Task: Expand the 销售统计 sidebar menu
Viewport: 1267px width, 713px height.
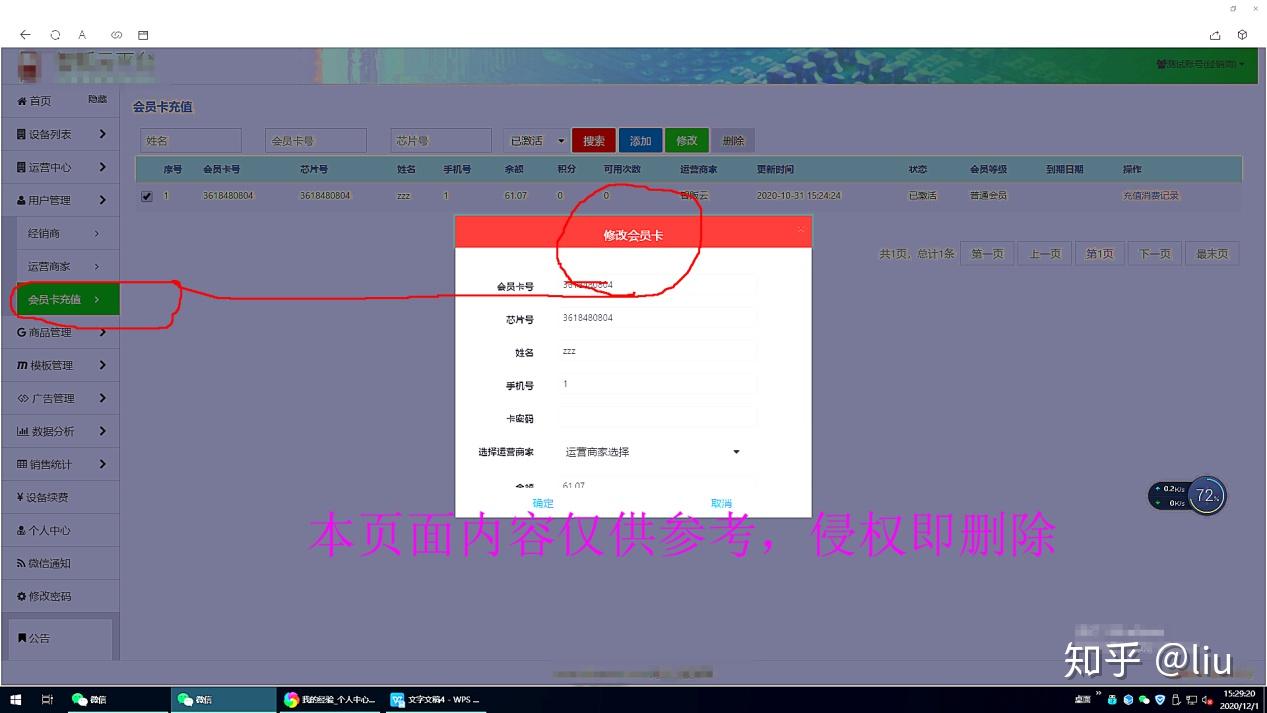Action: click(60, 464)
